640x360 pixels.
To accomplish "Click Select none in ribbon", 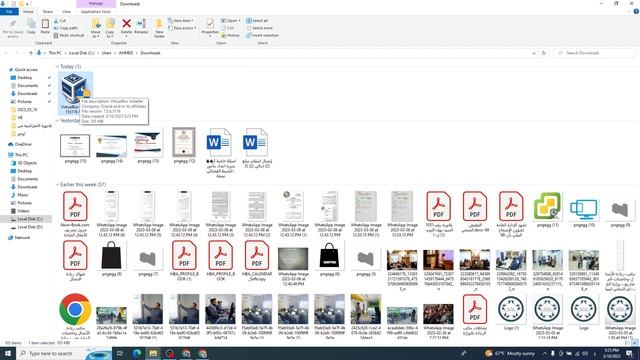I will pyautogui.click(x=259, y=28).
